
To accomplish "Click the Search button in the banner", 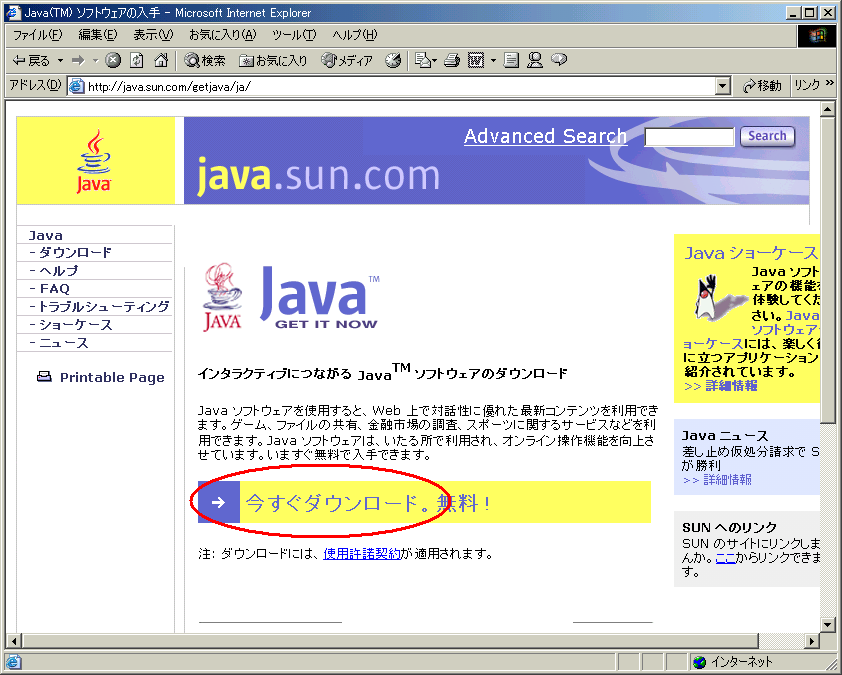I will (767, 136).
